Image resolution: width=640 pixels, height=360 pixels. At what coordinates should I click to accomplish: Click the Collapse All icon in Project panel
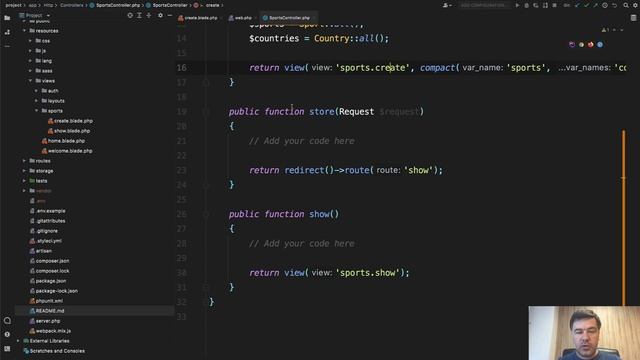click(149, 16)
